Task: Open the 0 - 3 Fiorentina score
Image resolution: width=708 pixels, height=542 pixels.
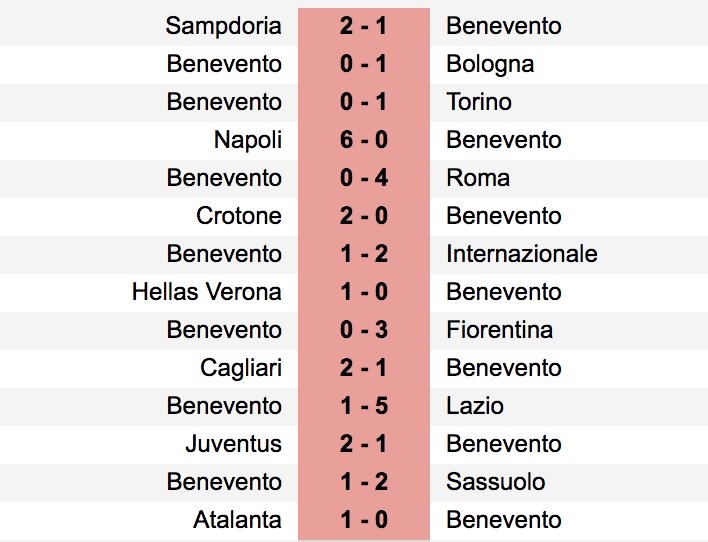Action: click(x=363, y=329)
